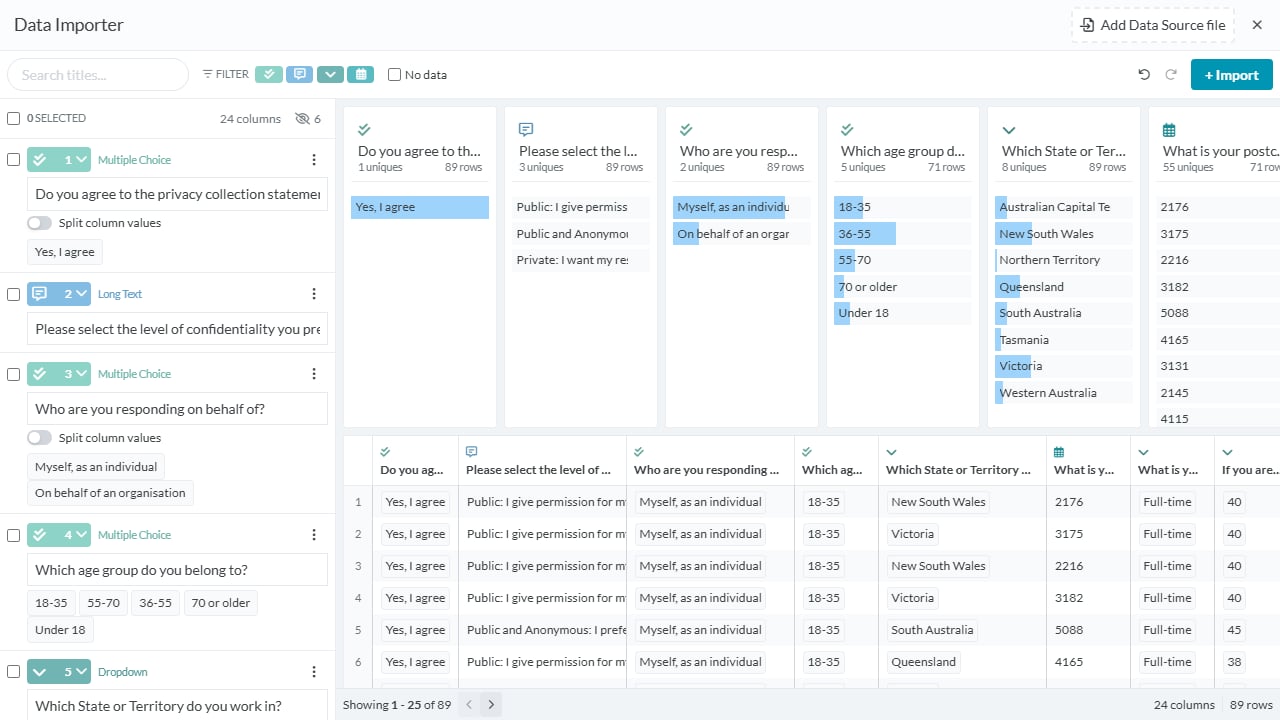Open type dropdown for column 5 Dropdown

coord(59,672)
